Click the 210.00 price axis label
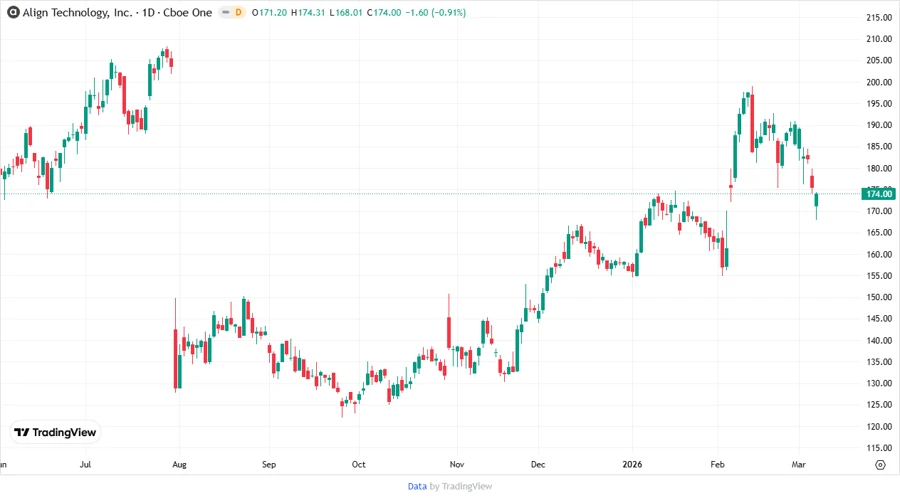 [879, 39]
